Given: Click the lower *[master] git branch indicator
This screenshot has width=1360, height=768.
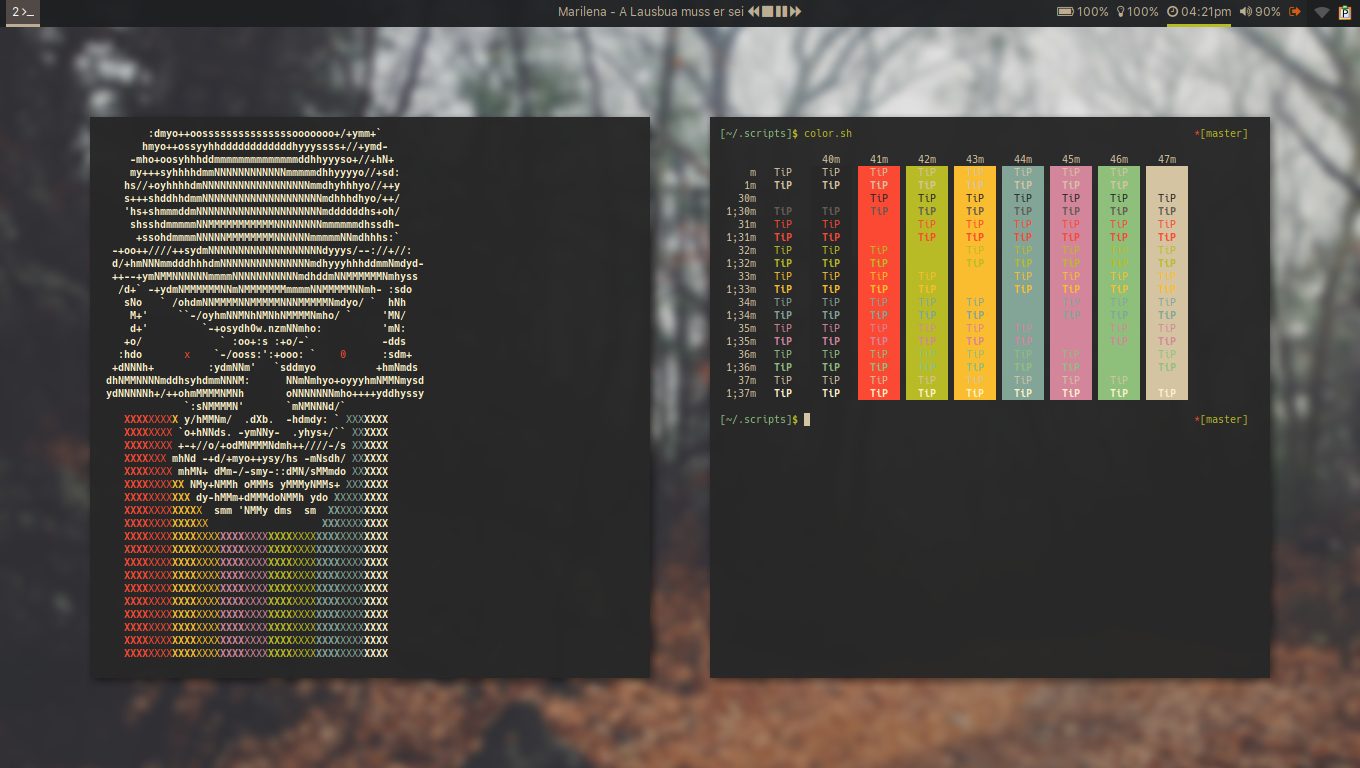Looking at the screenshot, I should (1221, 420).
